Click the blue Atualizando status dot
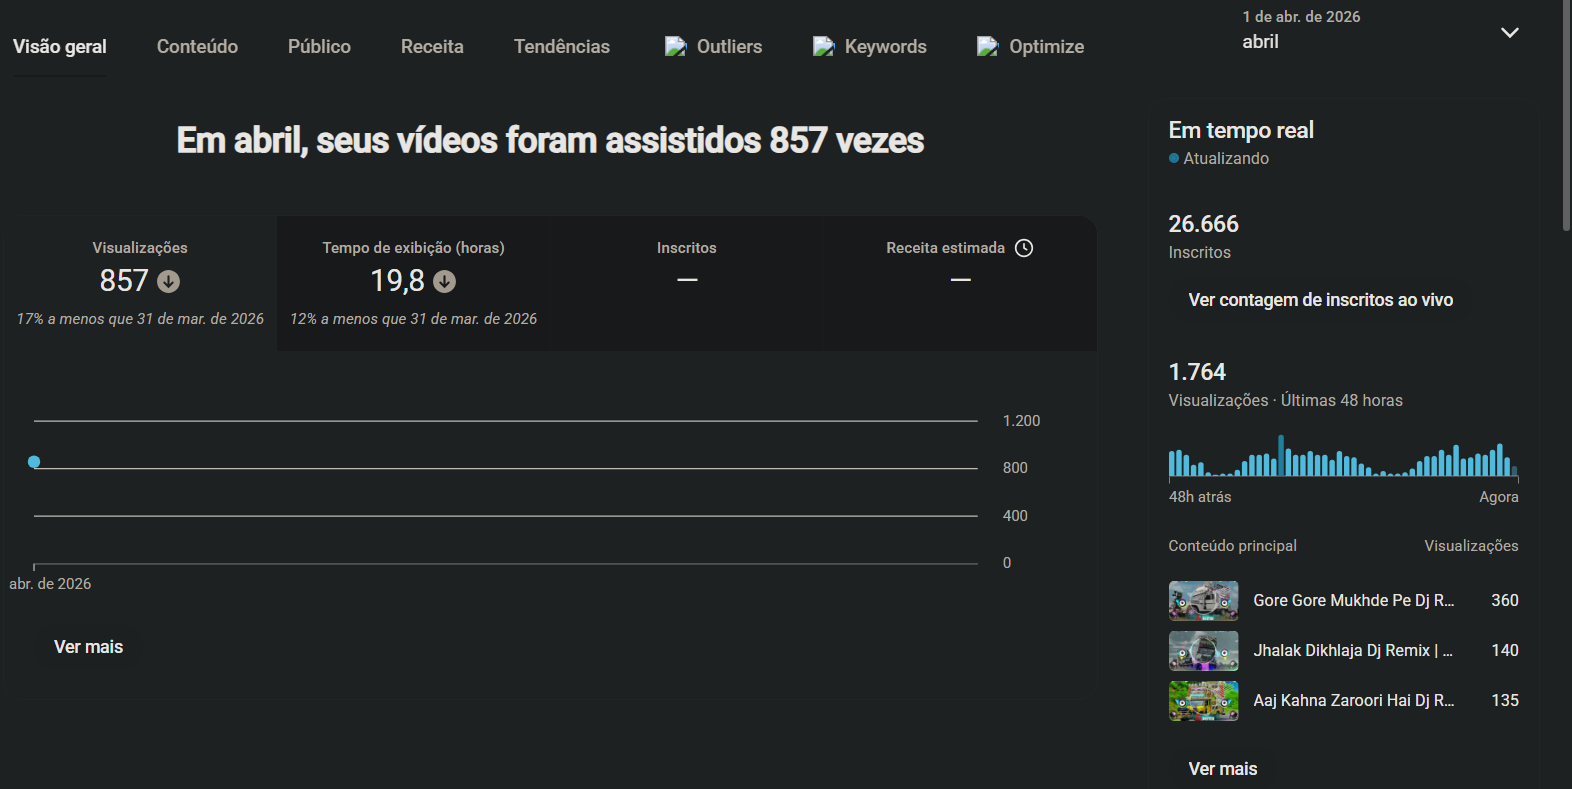The width and height of the screenshot is (1572, 789). pos(1174,158)
